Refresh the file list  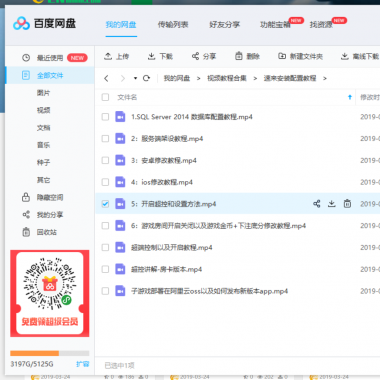(x=146, y=78)
